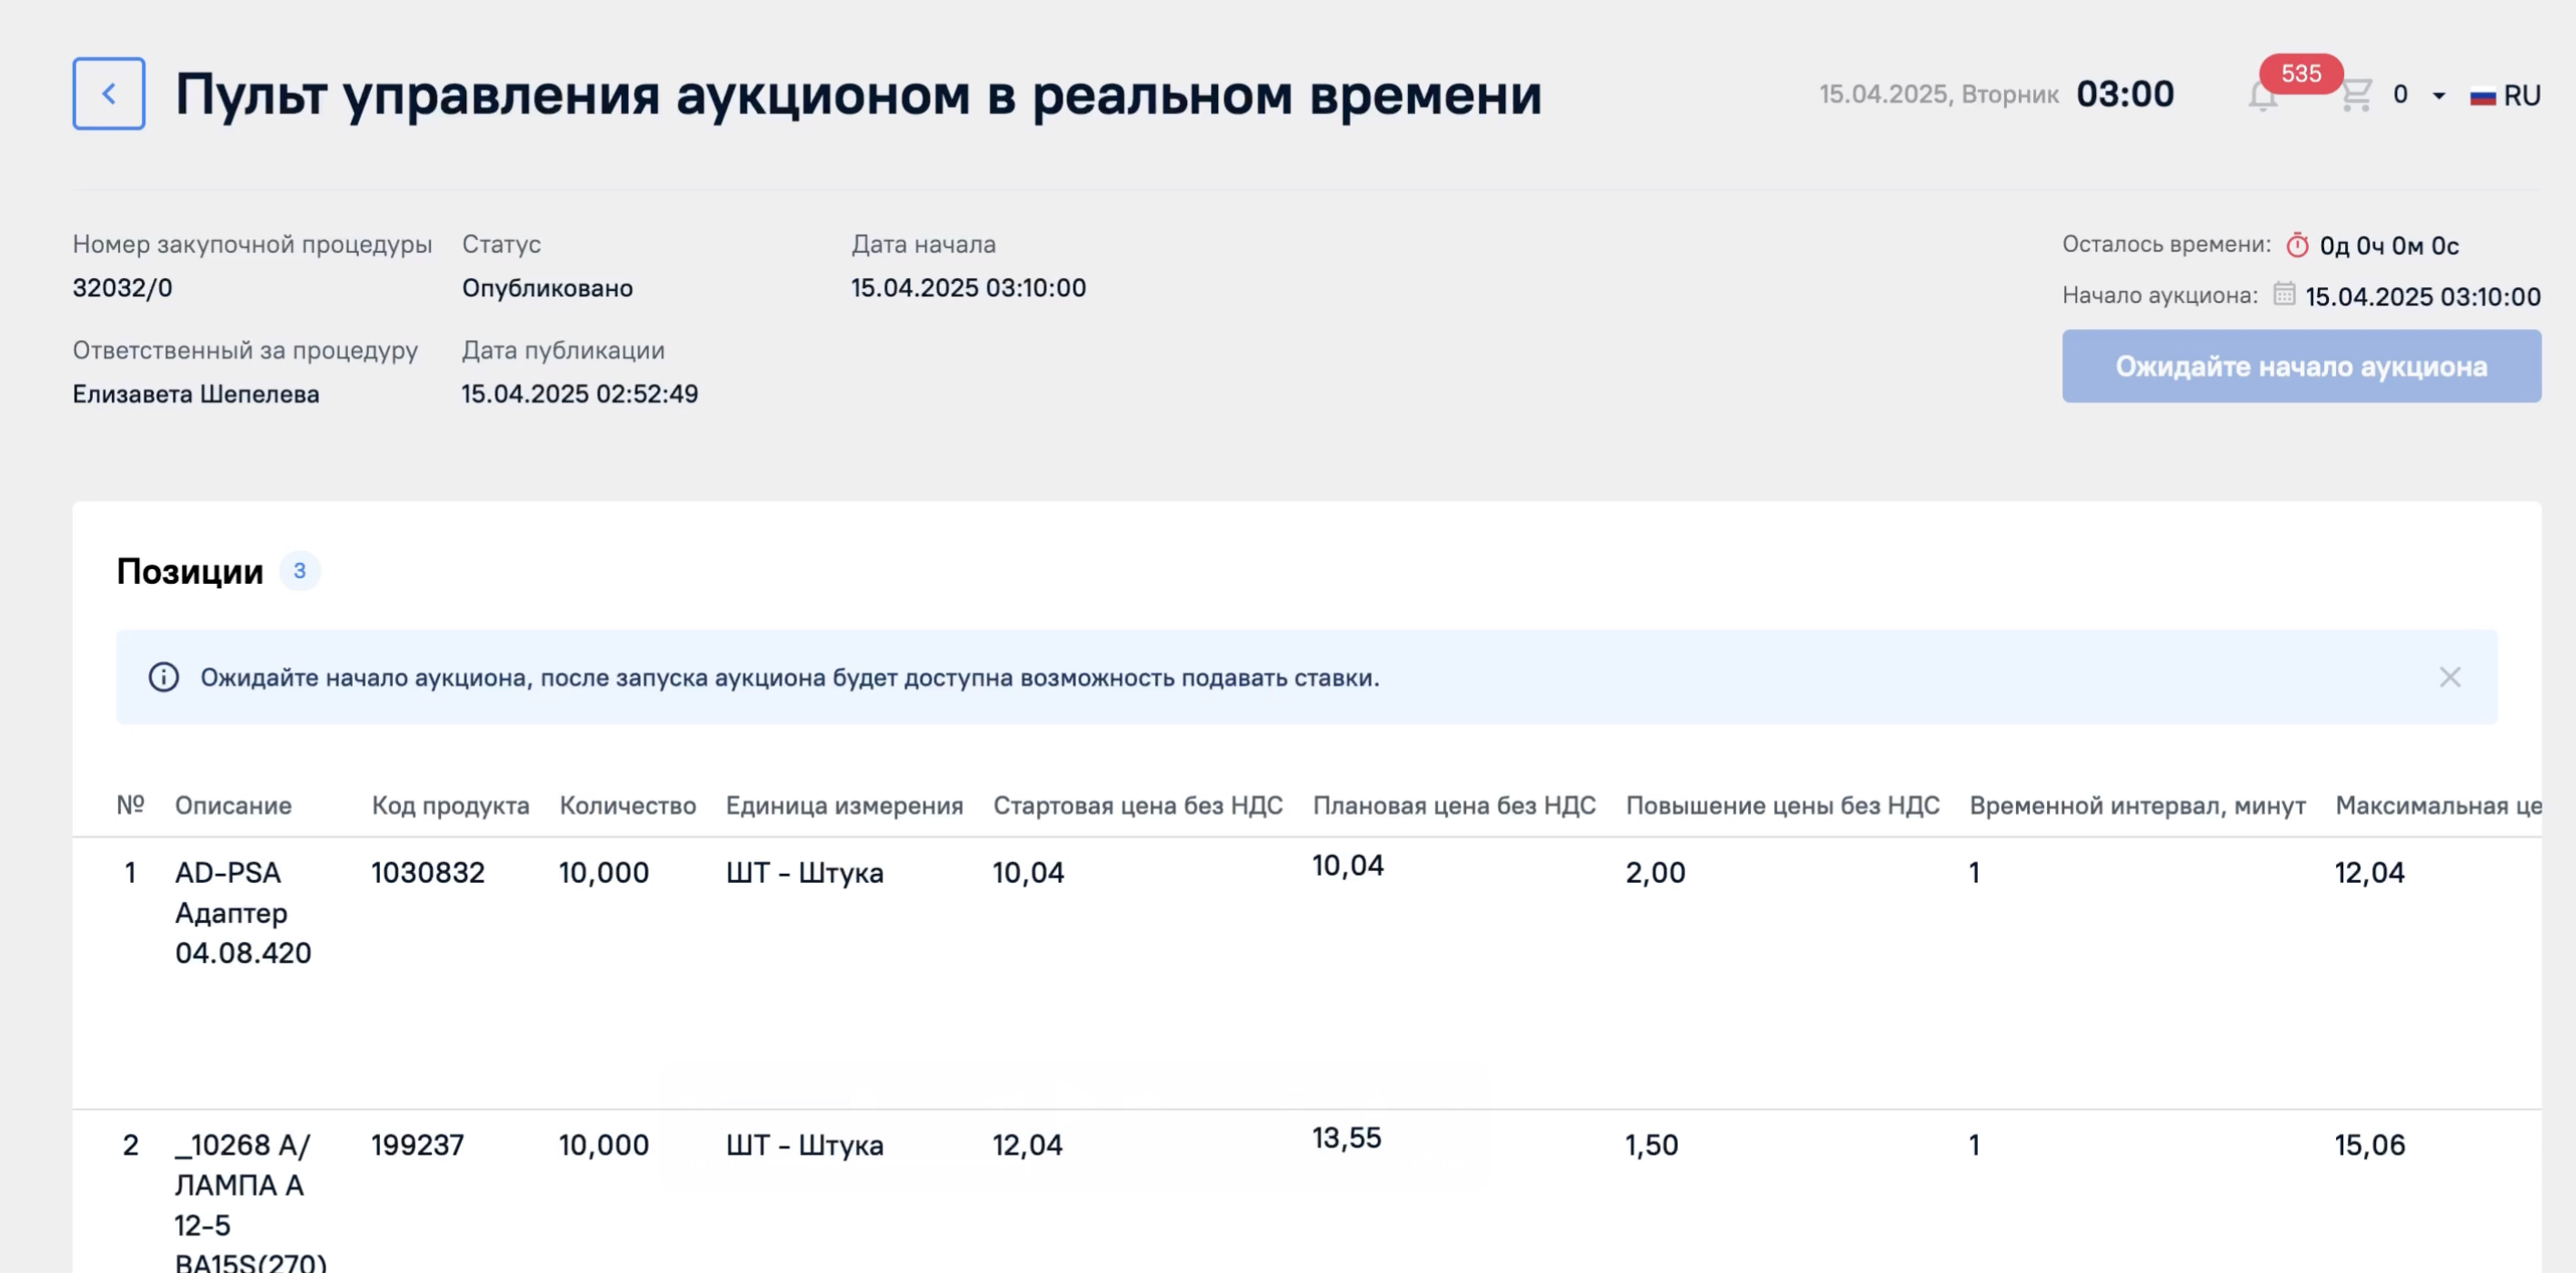This screenshot has width=2576, height=1273.
Task: Click the 'Единица измерения' column header
Action: 844,806
